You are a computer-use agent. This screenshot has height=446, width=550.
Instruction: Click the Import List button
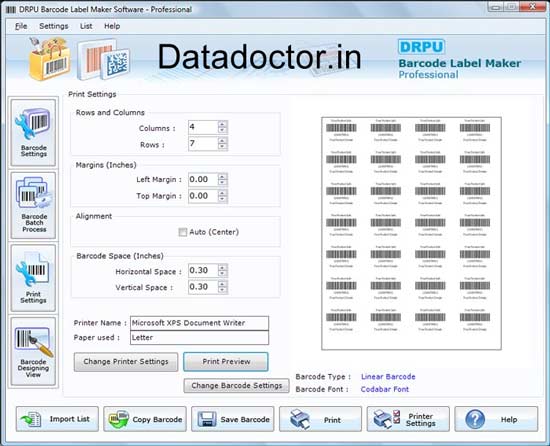(x=57, y=419)
